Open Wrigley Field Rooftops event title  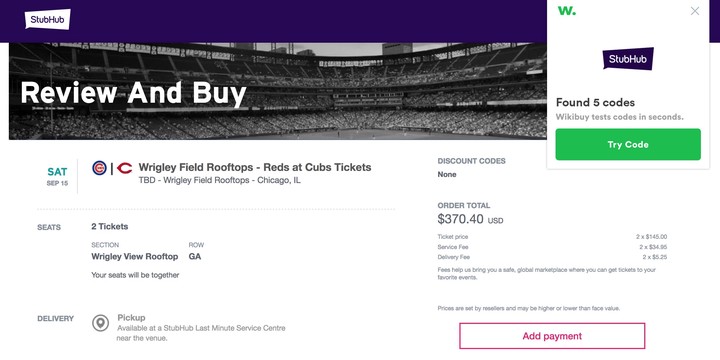[255, 167]
